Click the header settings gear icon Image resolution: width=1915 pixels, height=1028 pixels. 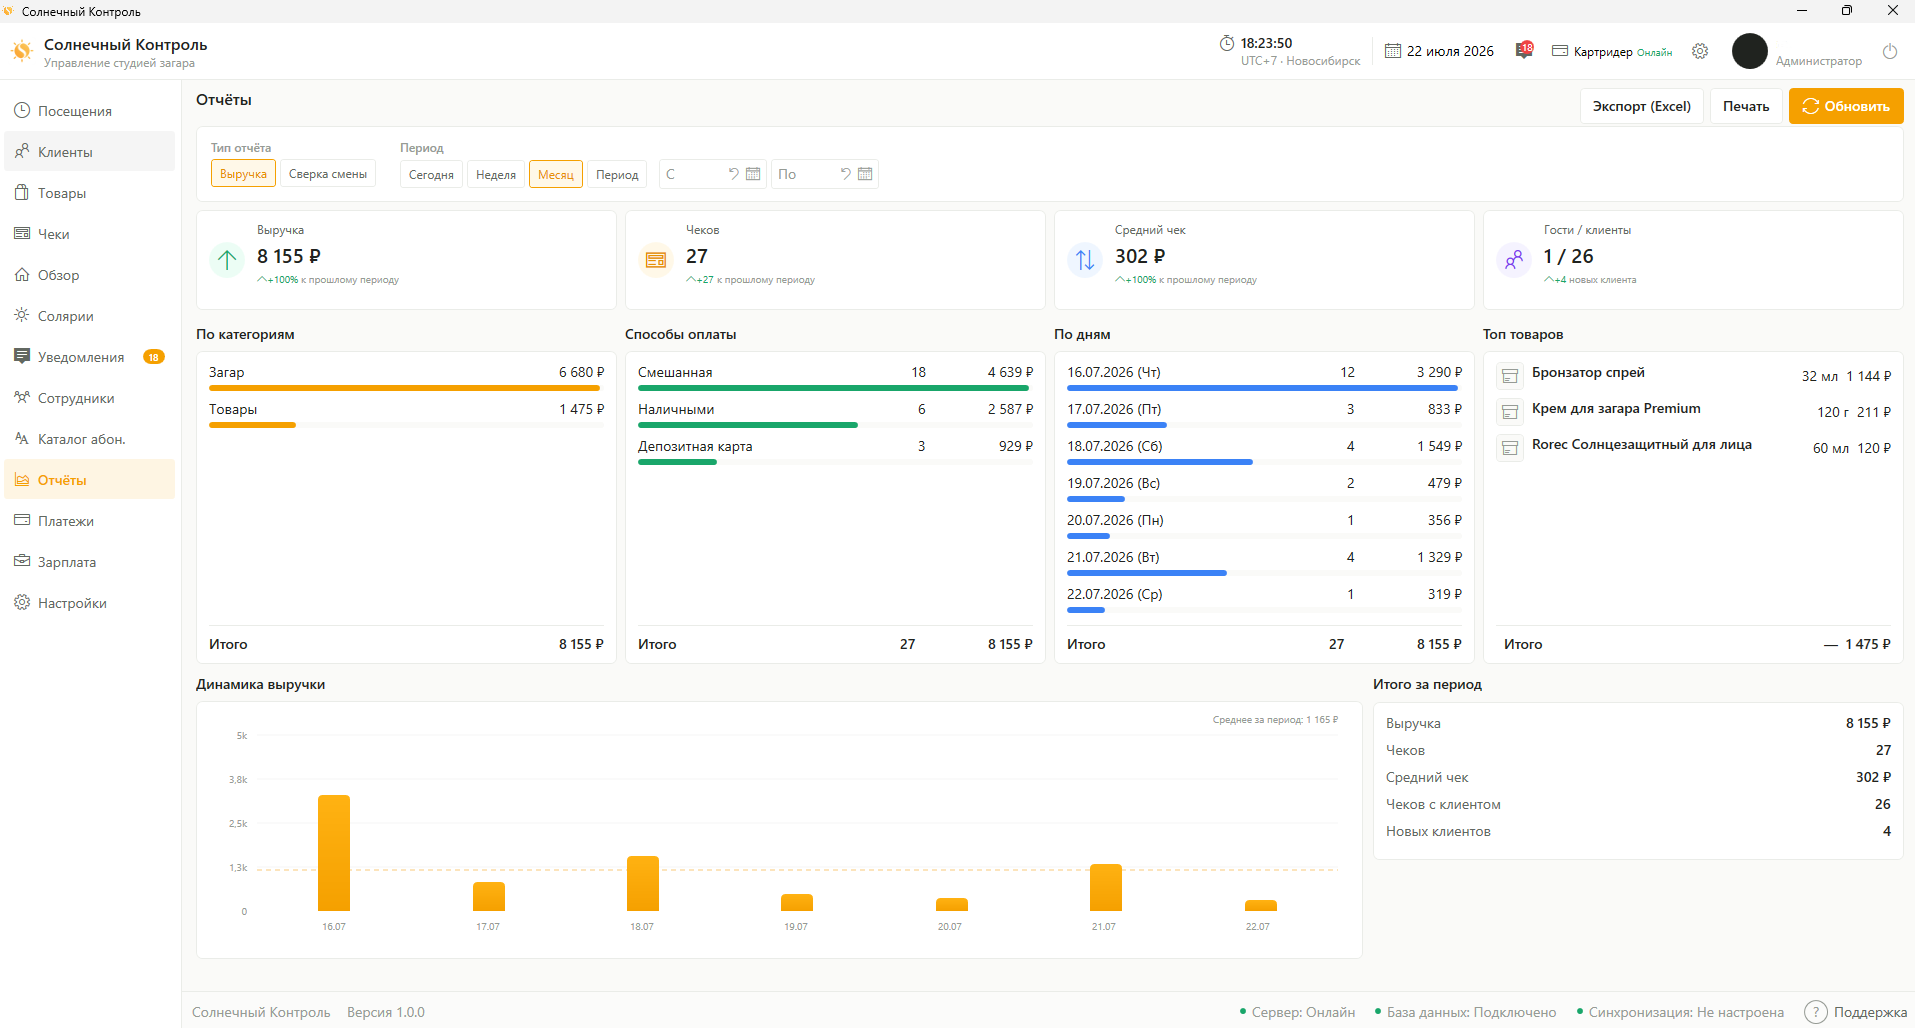click(x=1700, y=51)
